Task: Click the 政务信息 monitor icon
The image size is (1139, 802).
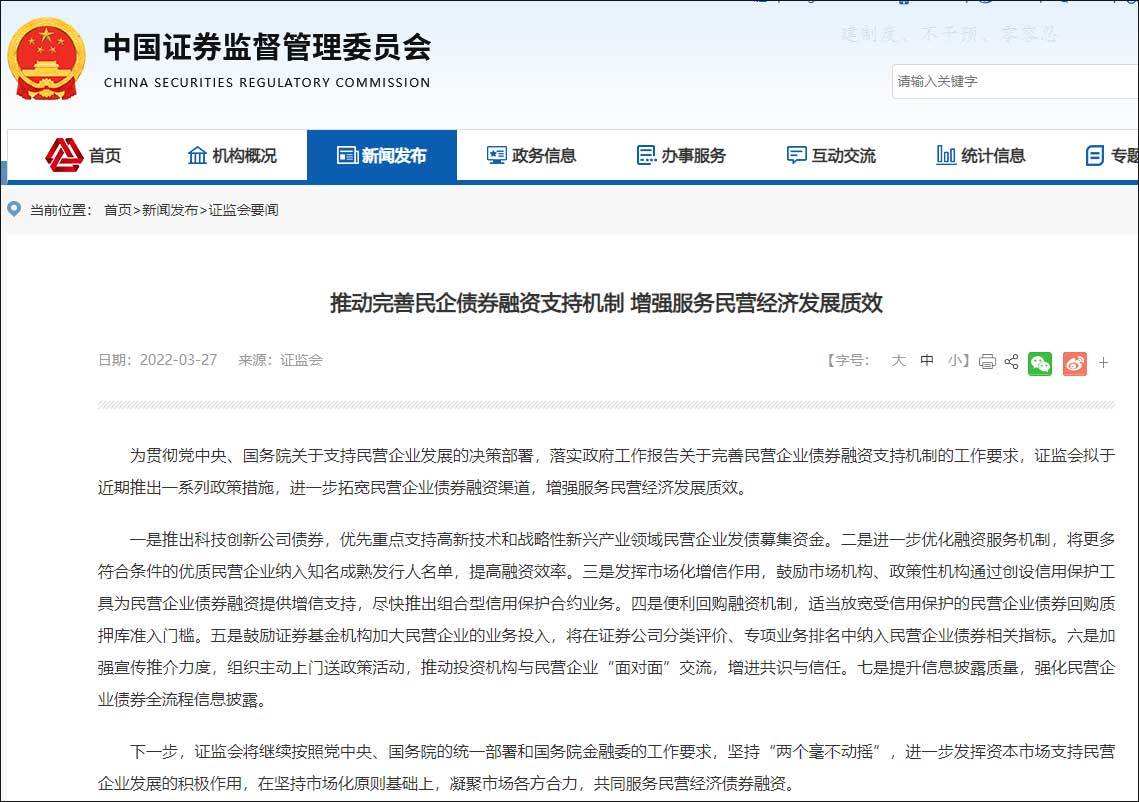Action: (496, 155)
